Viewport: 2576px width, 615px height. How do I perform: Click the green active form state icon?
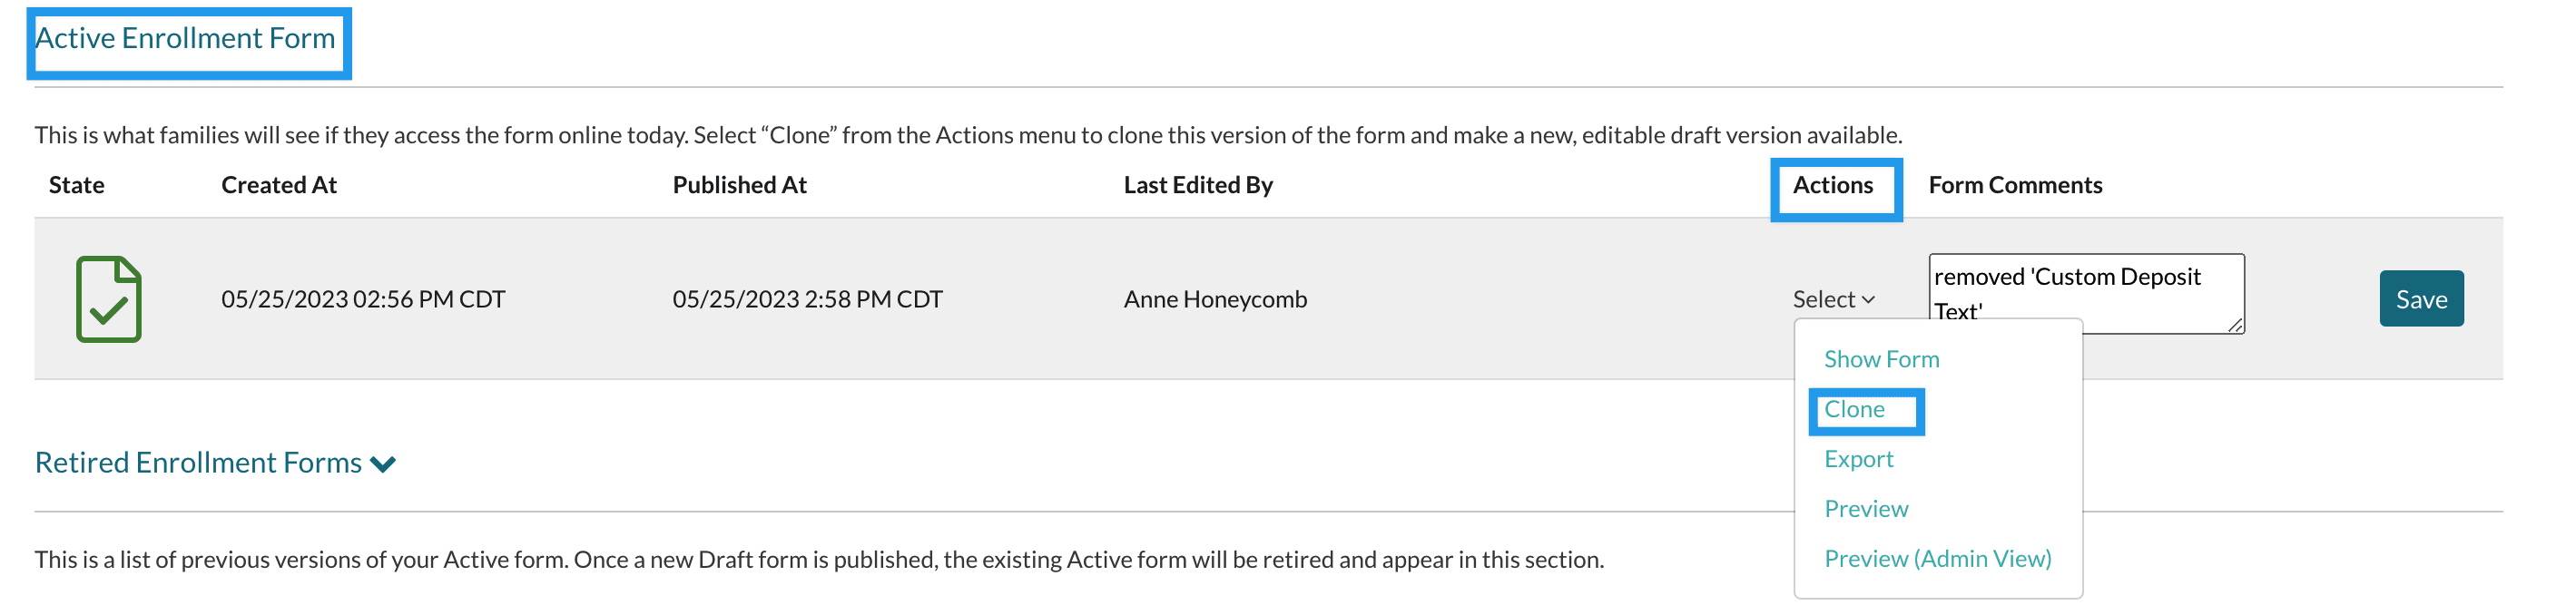click(108, 299)
